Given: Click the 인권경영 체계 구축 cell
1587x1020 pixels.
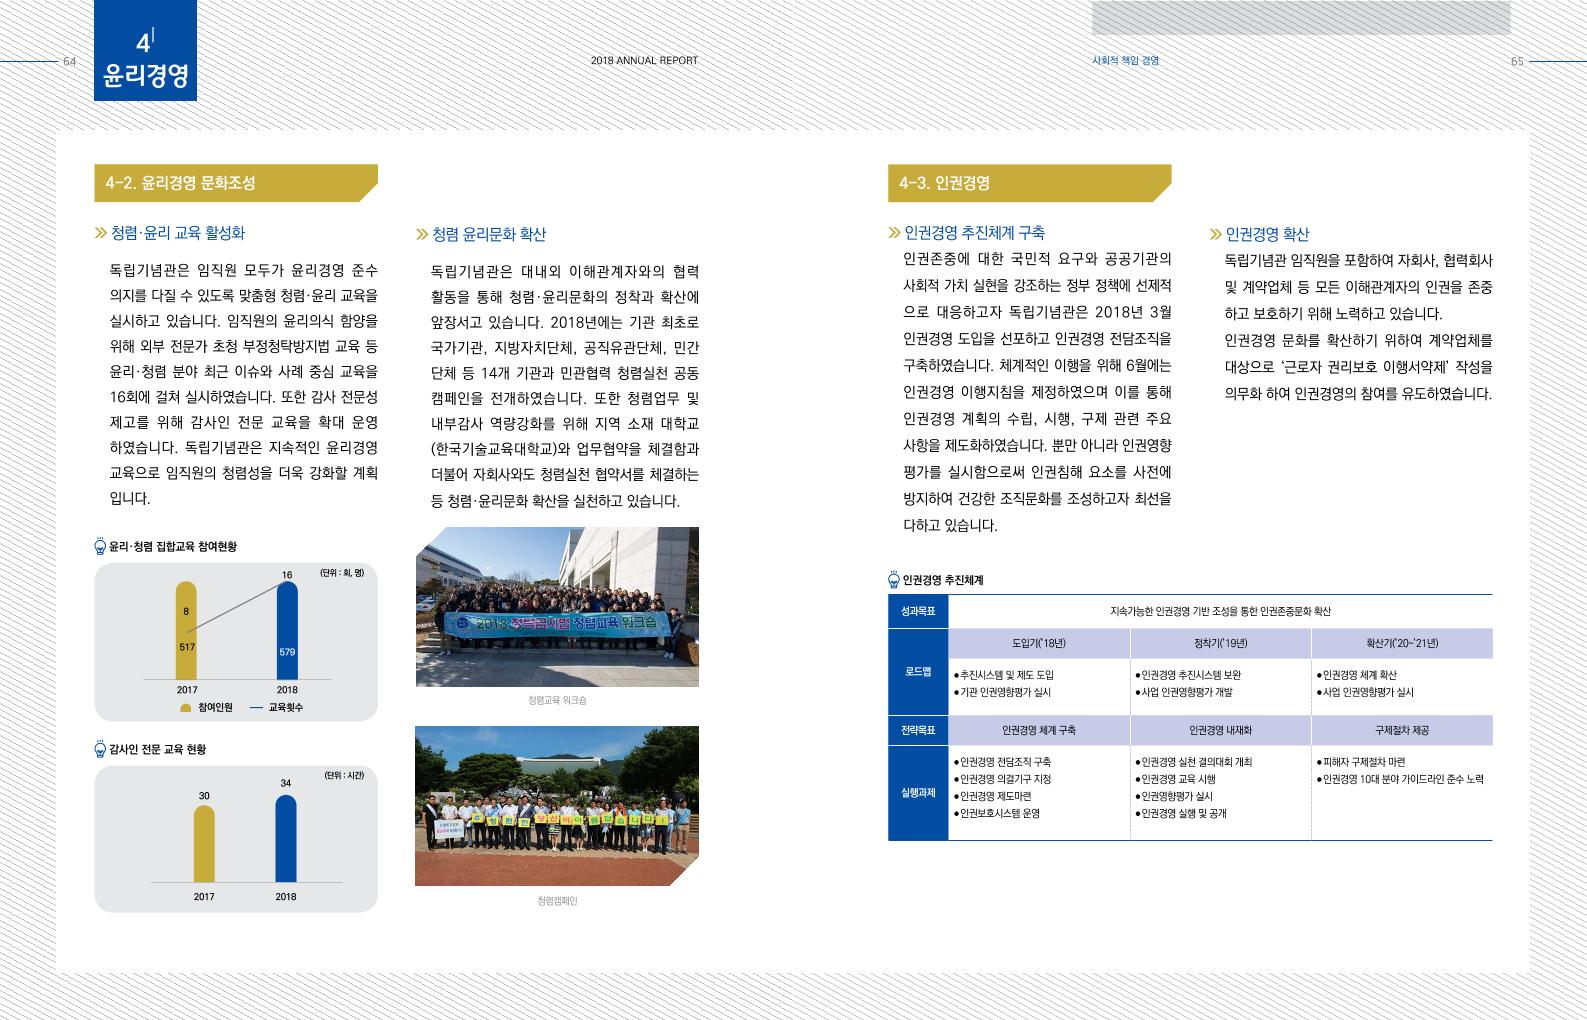Looking at the screenshot, I should click(x=1039, y=730).
